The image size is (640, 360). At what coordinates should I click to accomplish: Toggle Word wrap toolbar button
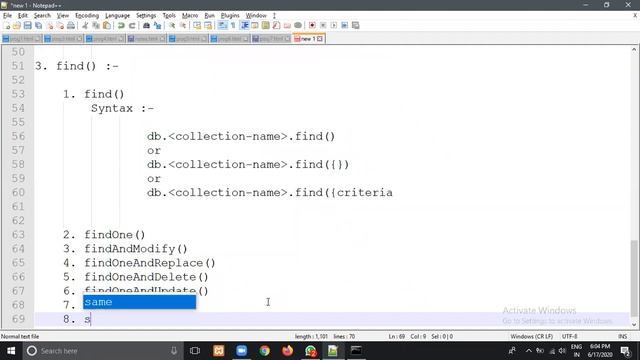pos(222,25)
